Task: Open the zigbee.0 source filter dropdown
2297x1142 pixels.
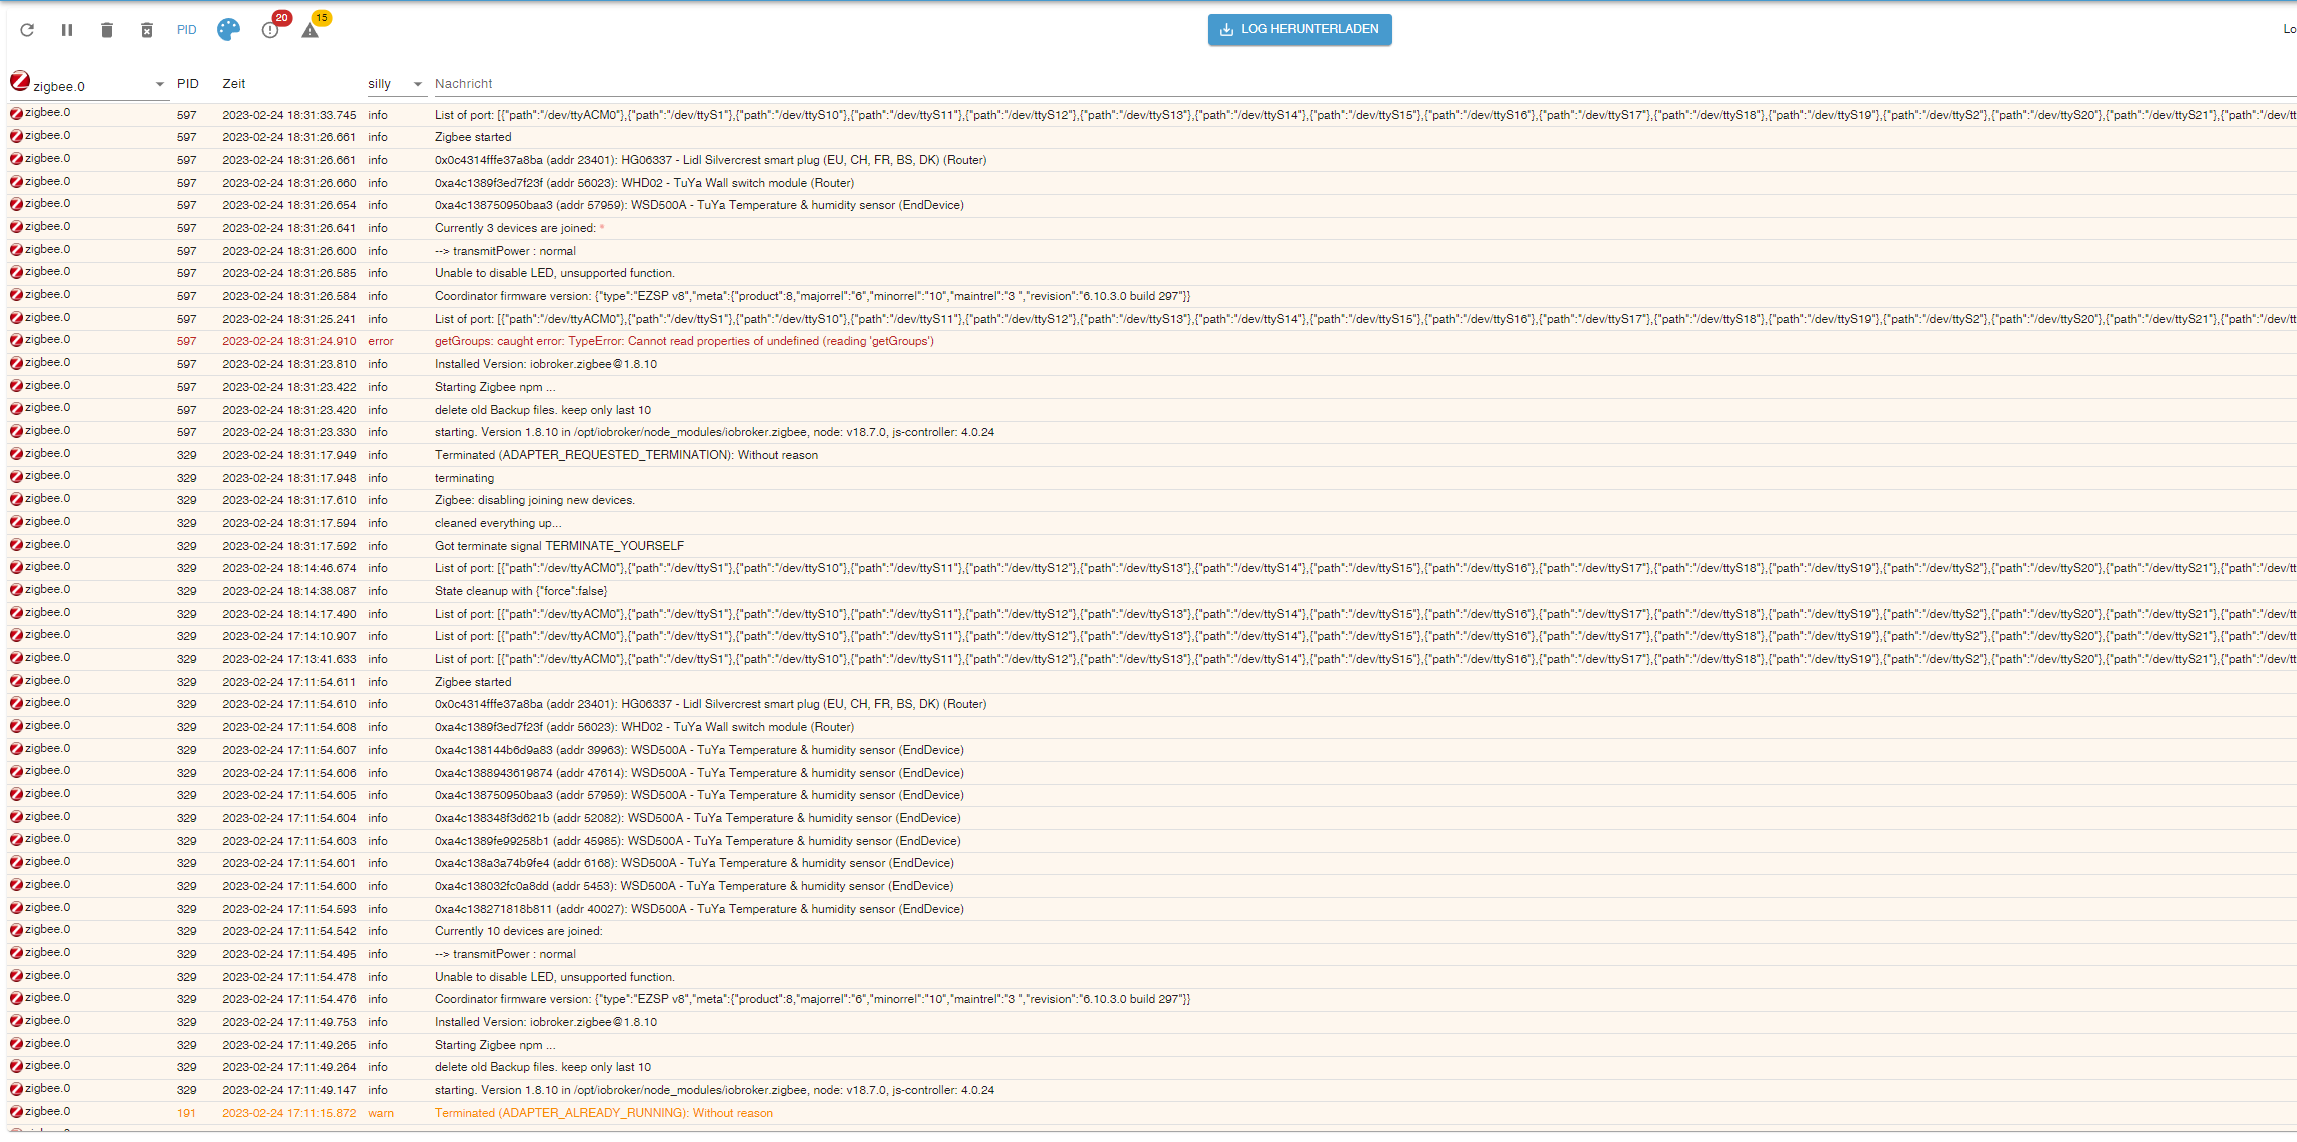Action: point(159,85)
